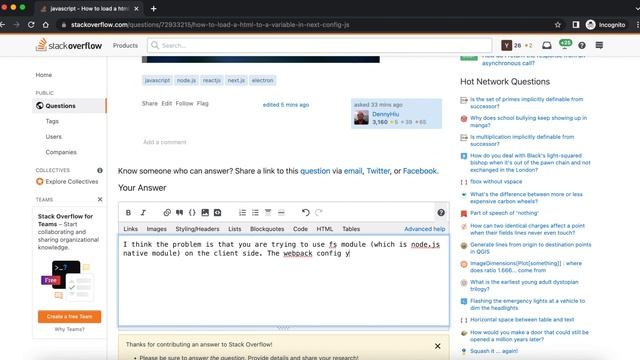Undo the last edit in the editor
640x360 pixels.
(x=306, y=213)
